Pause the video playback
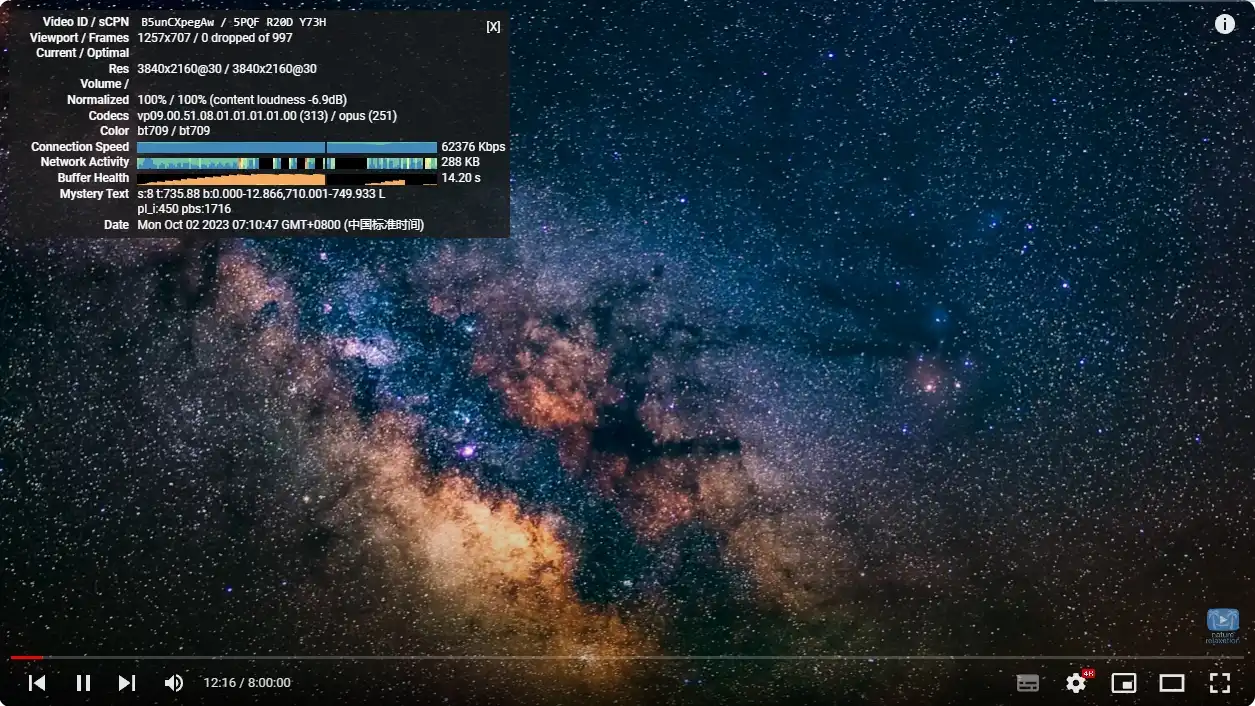 click(84, 683)
